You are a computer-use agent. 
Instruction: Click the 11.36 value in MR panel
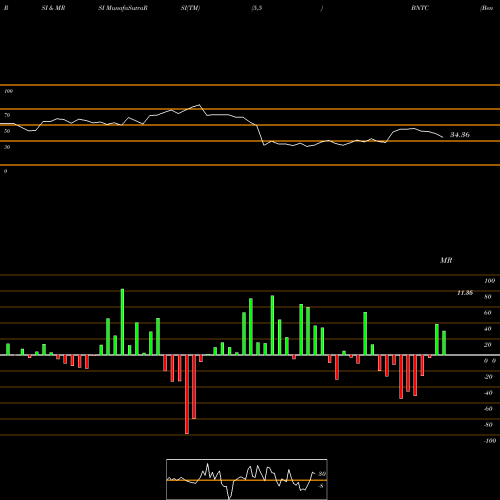(465, 293)
